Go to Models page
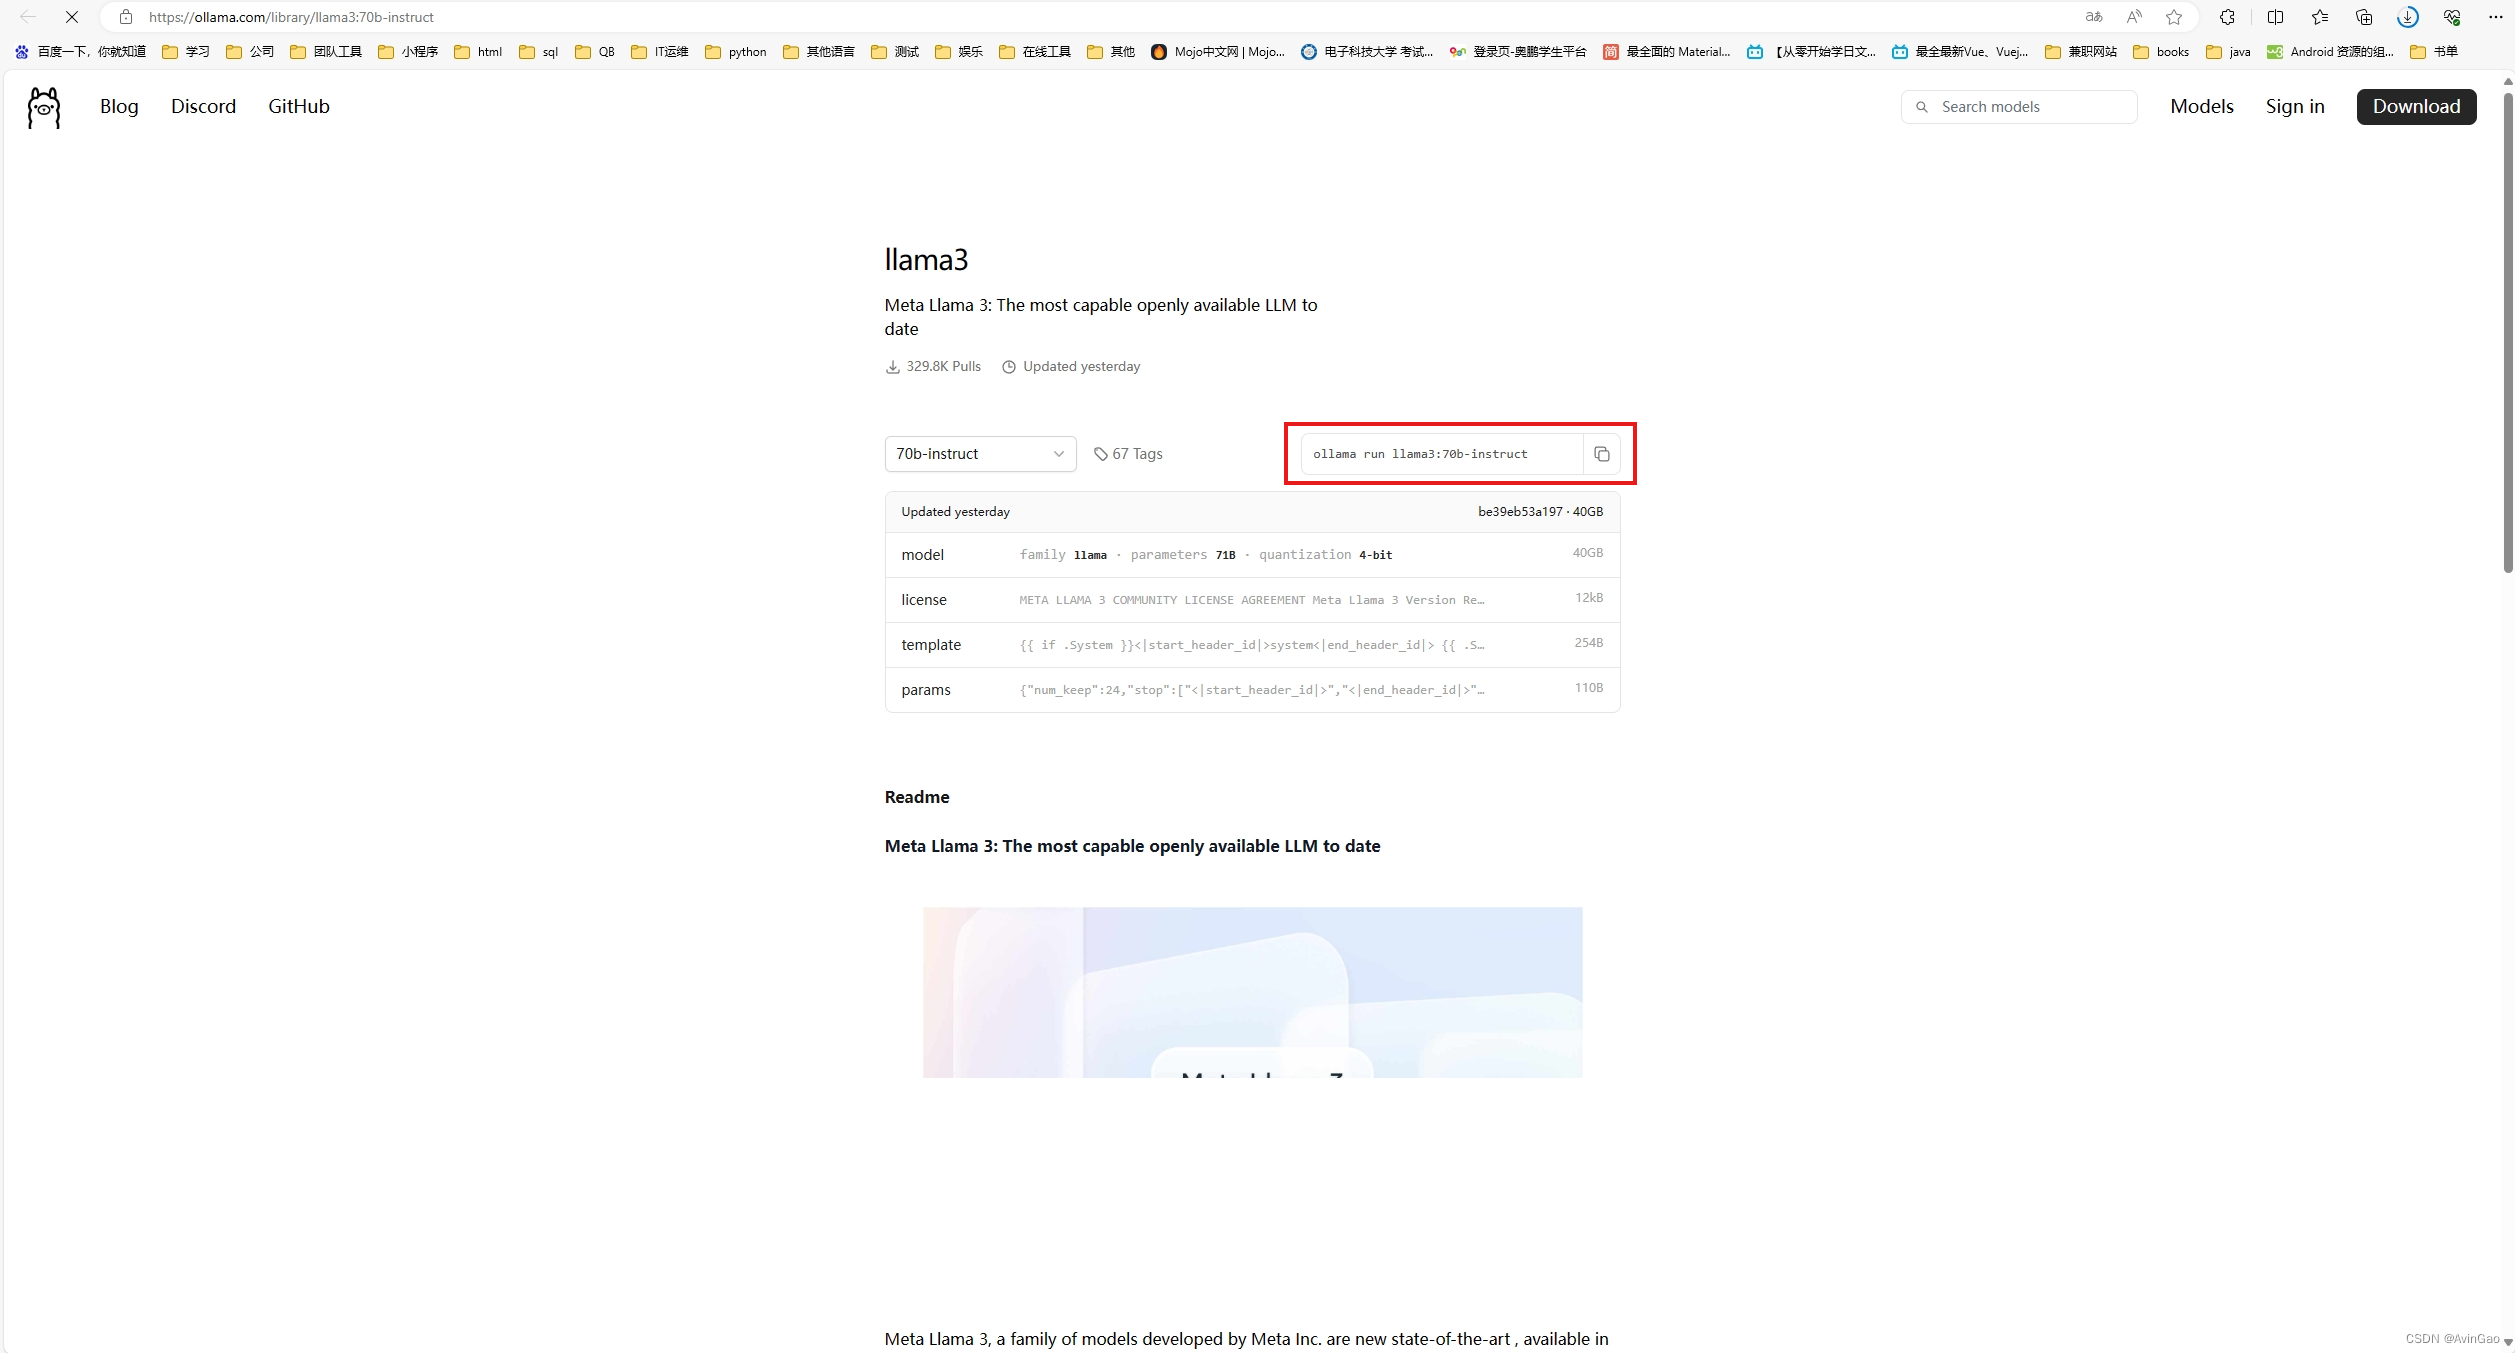 2201,107
